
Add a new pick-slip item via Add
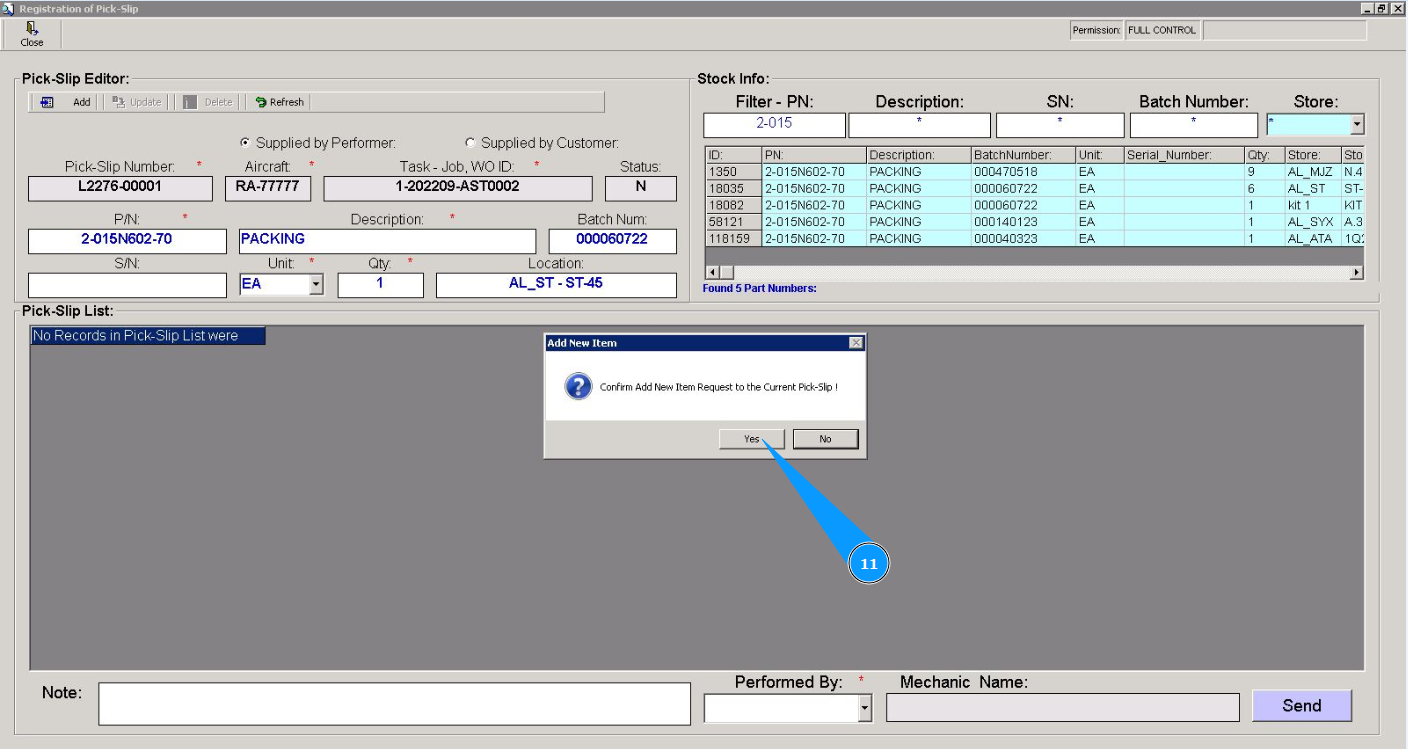(x=66, y=102)
